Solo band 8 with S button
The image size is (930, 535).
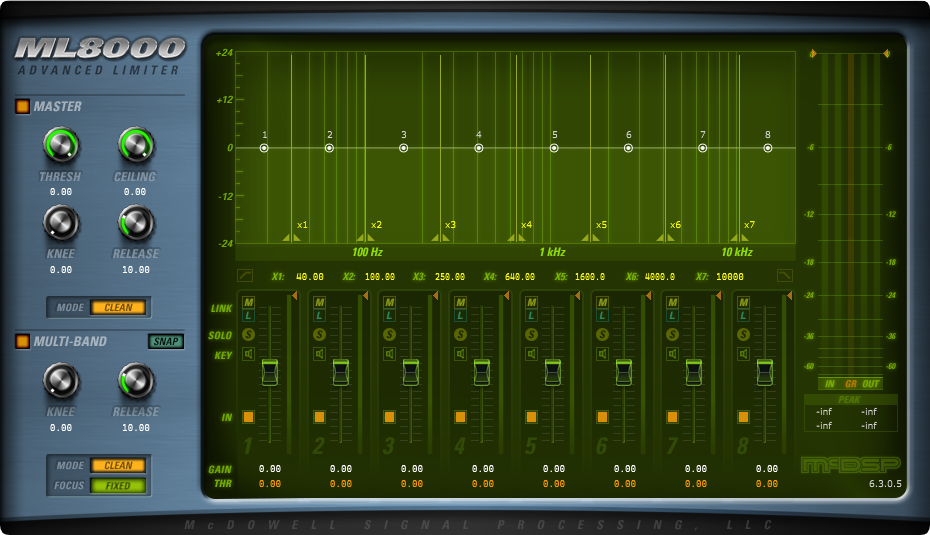743,335
